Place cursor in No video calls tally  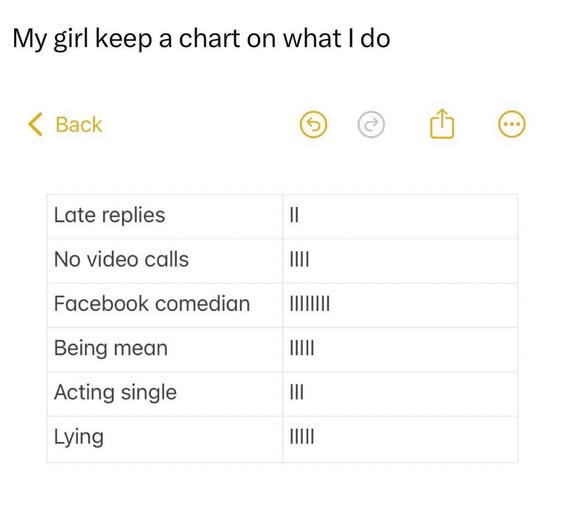pyautogui.click(x=400, y=261)
